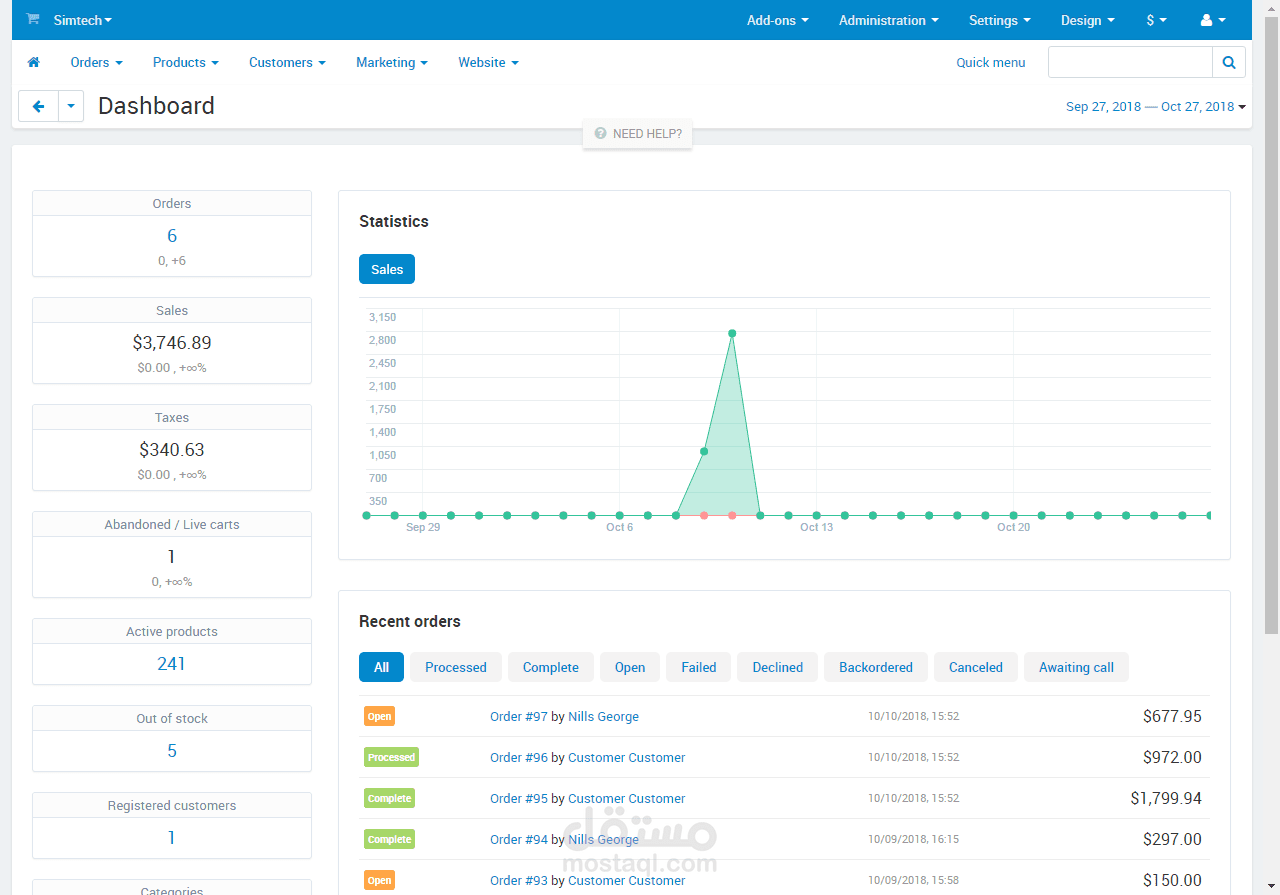Open Order #93 link
Viewport: 1280px width, 895px height.
tap(519, 881)
